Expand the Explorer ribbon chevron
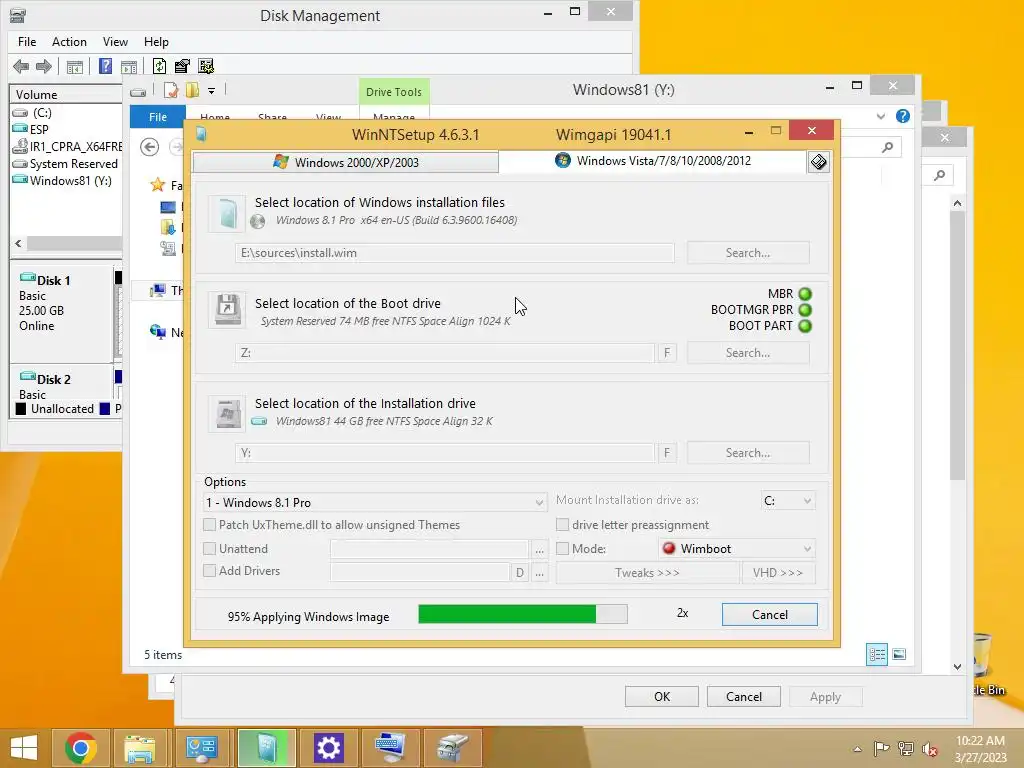1024x768 pixels. [880, 116]
